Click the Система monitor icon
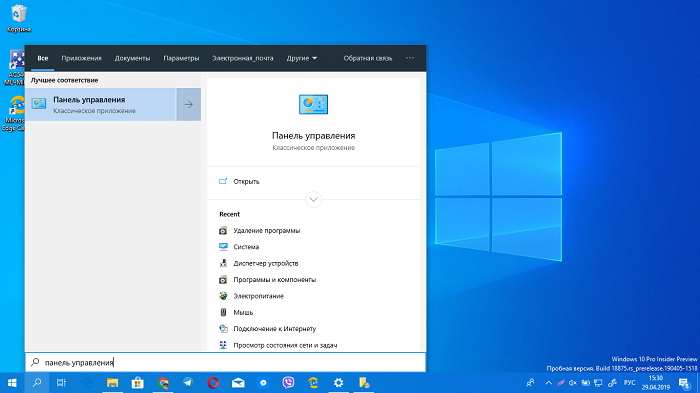This screenshot has height=393, width=700. (223, 247)
